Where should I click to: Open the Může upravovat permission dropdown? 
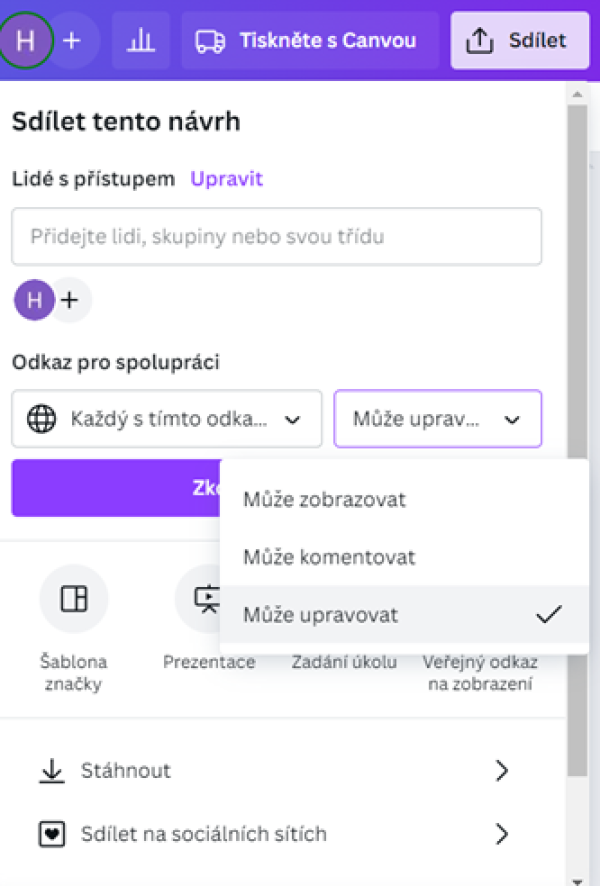(x=438, y=419)
